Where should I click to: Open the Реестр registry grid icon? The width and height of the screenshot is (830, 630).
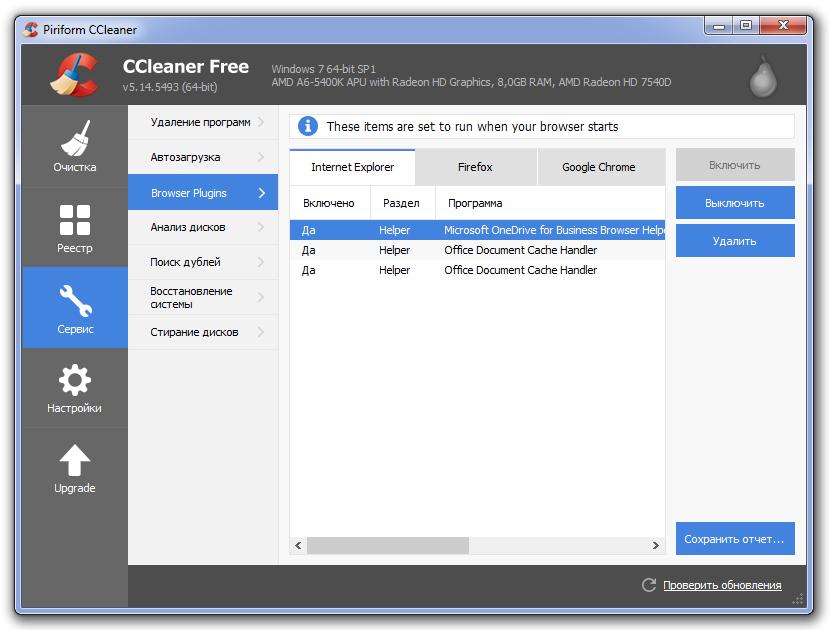[75, 221]
